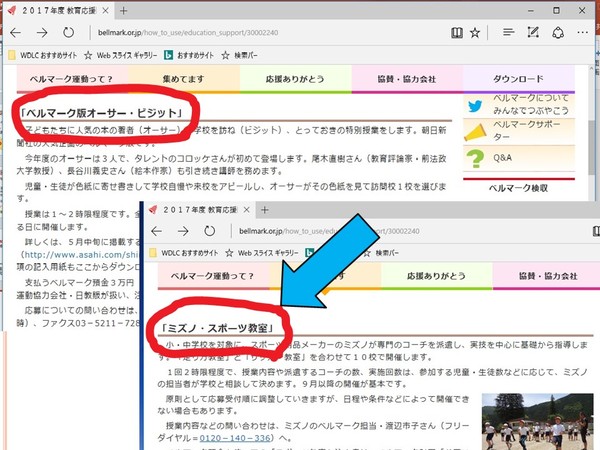
Task: Open 応援ありがとう menu in upper window
Action: (x=295, y=79)
